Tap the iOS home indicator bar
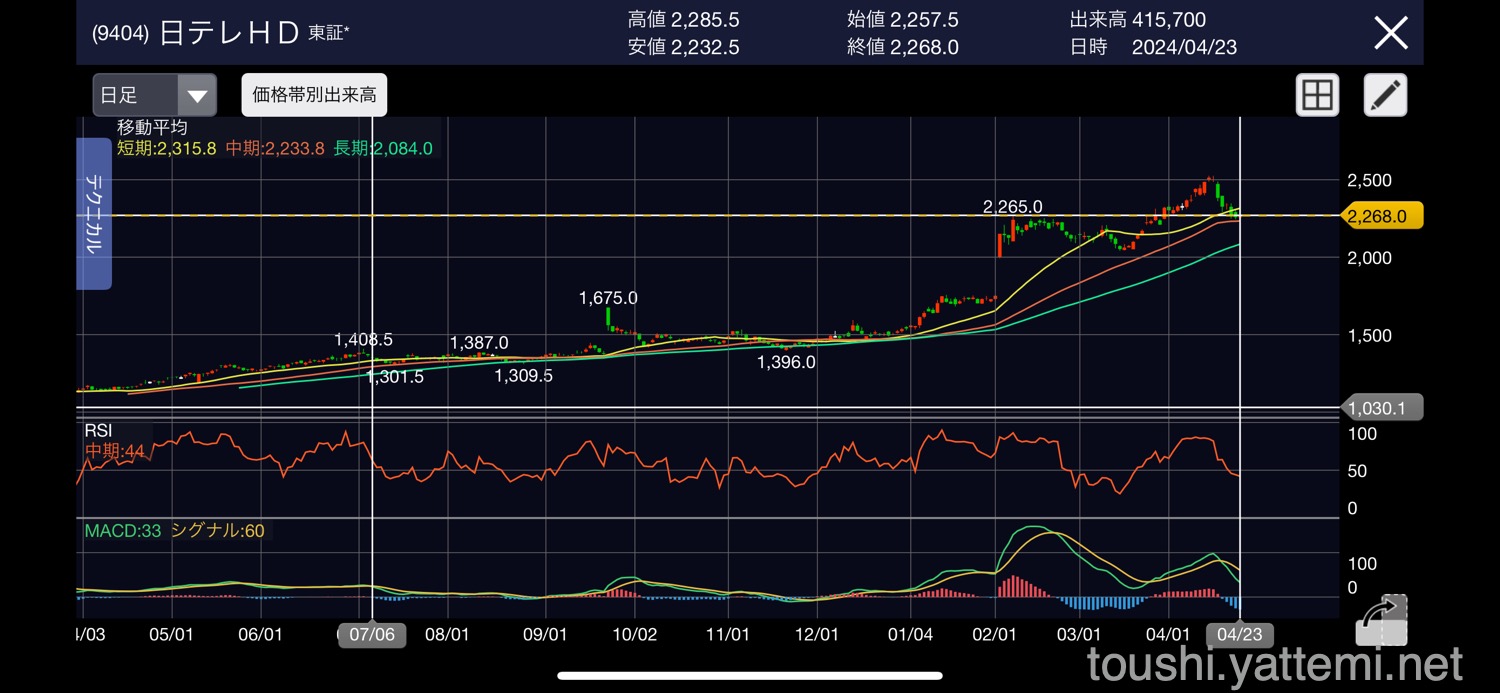The width and height of the screenshot is (1500, 693). 750,676
